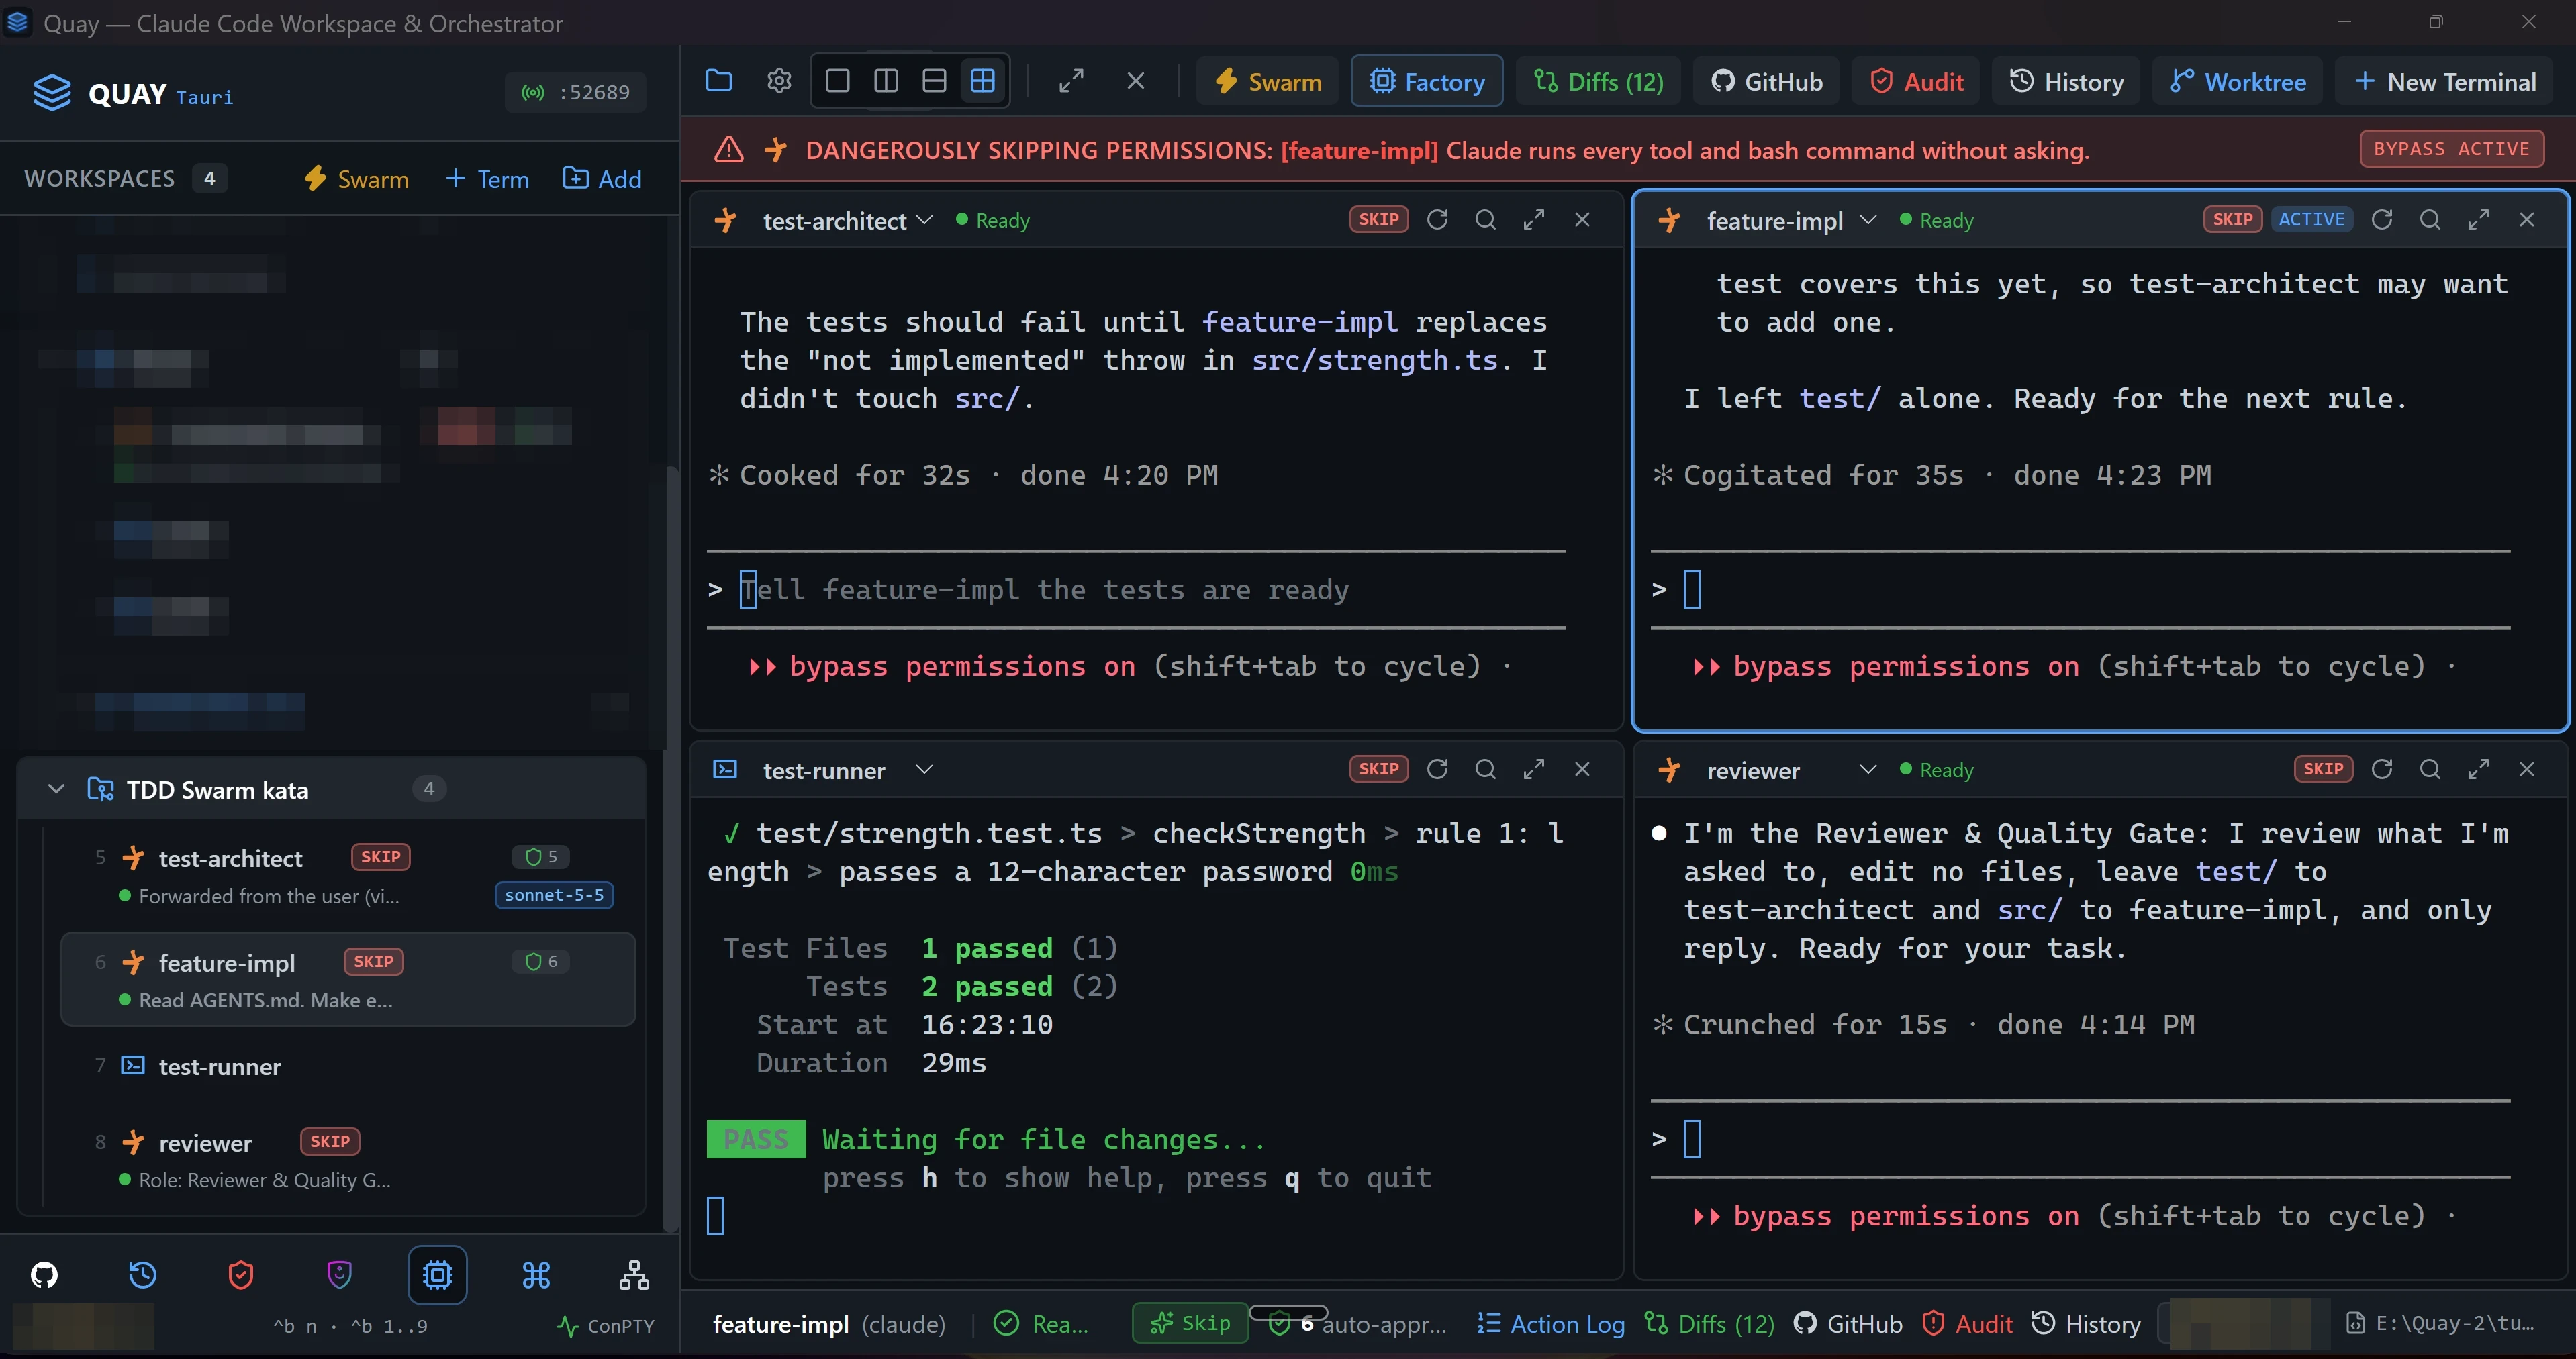The height and width of the screenshot is (1359, 2576).
Task: Add a new Term in Workspaces header
Action: 487,179
